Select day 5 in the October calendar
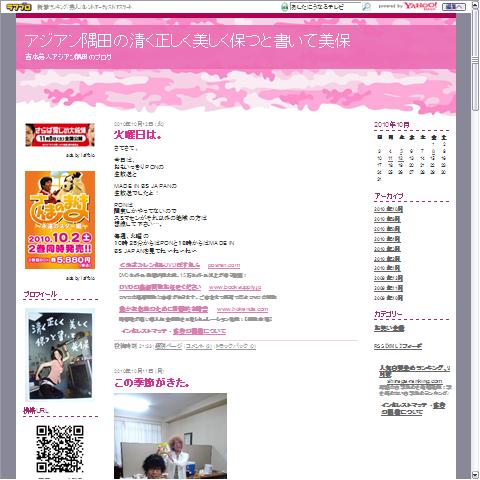Screen dimensions: 480x480 (x=401, y=152)
